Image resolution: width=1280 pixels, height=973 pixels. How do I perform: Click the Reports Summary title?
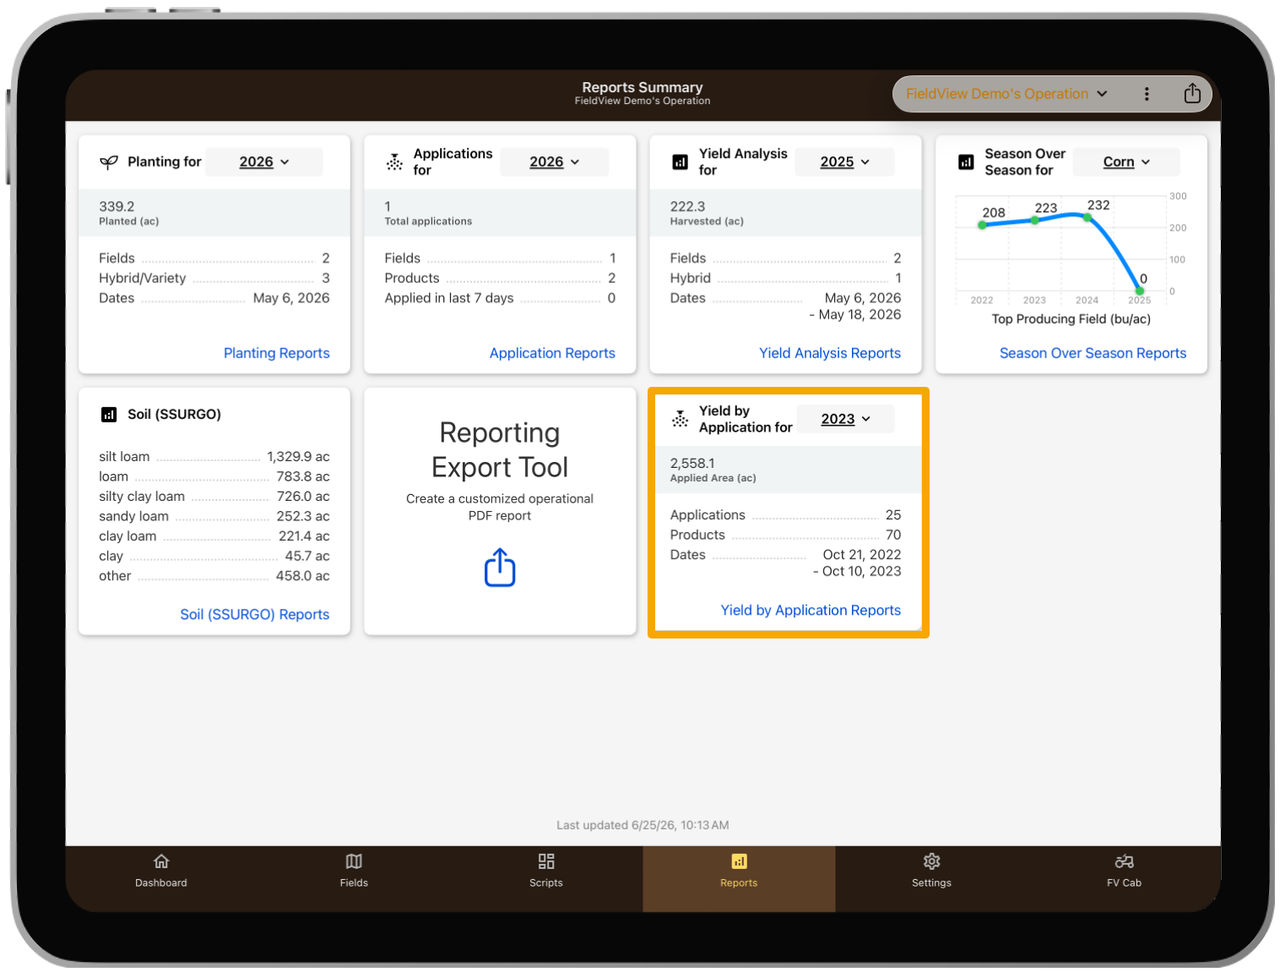[x=642, y=87]
